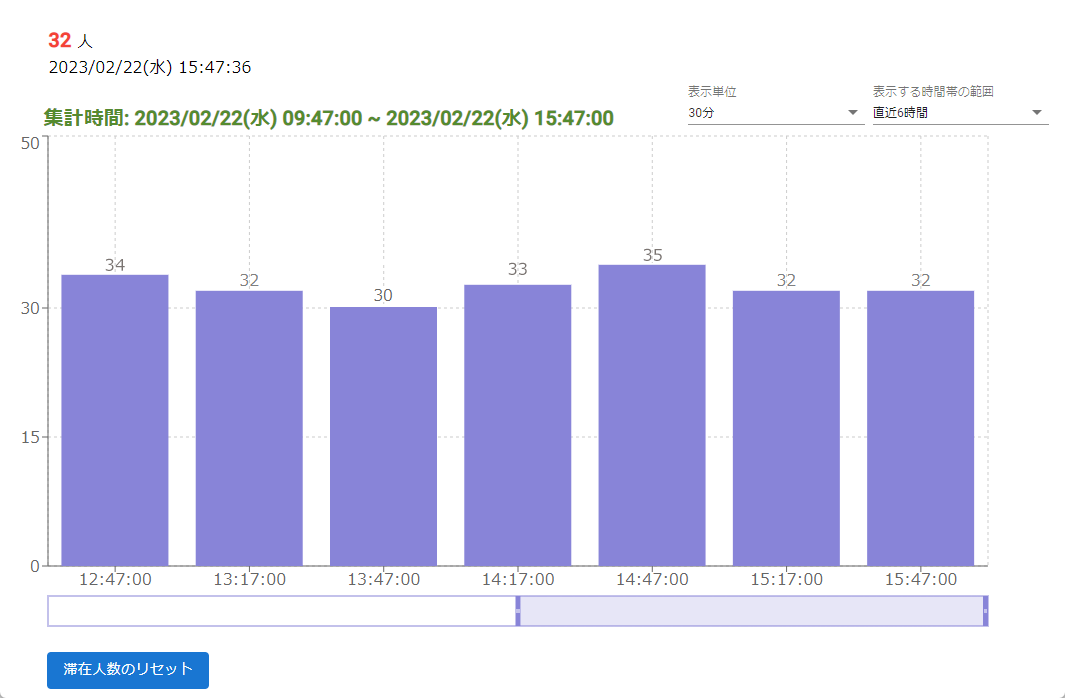Click the 14:17:00 bar showing 33
Image resolution: width=1065 pixels, height=698 pixels.
point(518,425)
